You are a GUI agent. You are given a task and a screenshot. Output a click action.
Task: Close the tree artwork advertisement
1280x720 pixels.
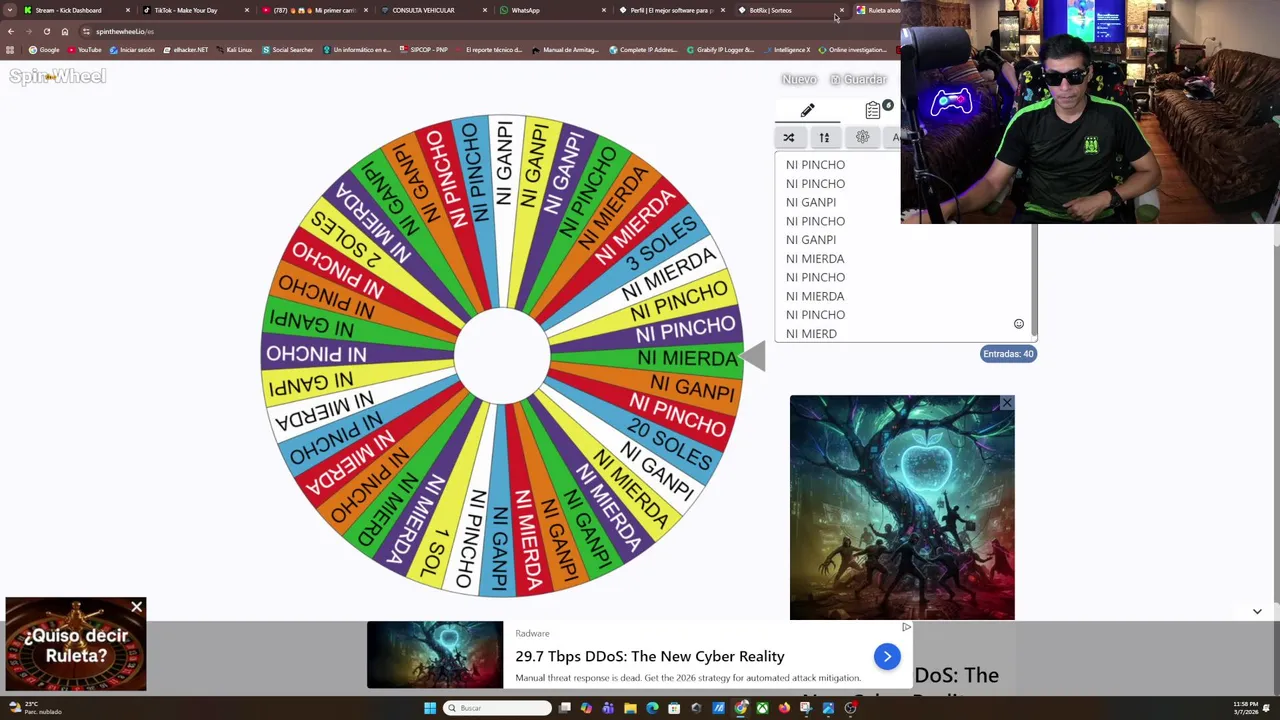pyautogui.click(x=1007, y=403)
